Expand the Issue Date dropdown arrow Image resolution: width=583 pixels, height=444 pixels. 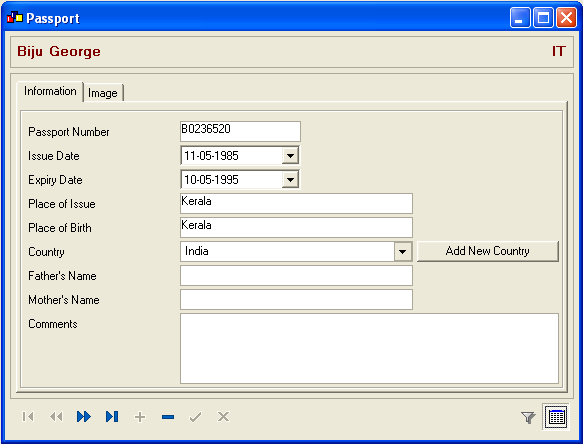click(x=290, y=155)
